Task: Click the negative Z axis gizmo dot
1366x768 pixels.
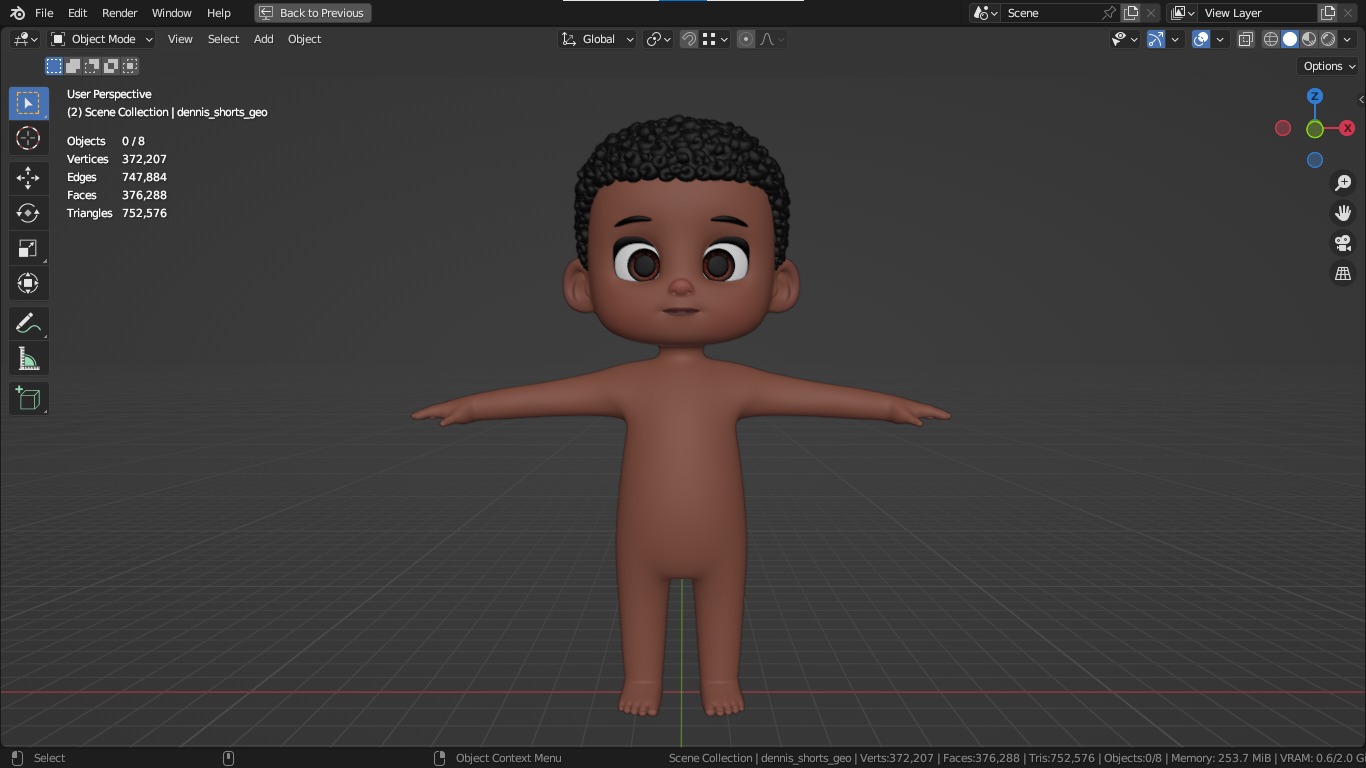Action: click(x=1315, y=160)
